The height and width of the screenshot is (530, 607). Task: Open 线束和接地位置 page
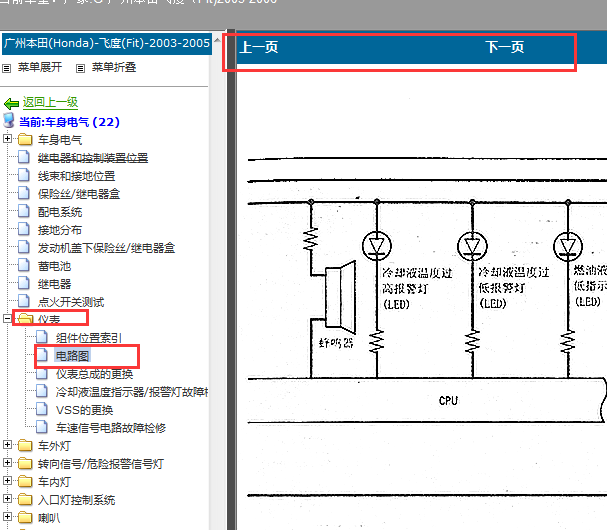click(x=76, y=176)
